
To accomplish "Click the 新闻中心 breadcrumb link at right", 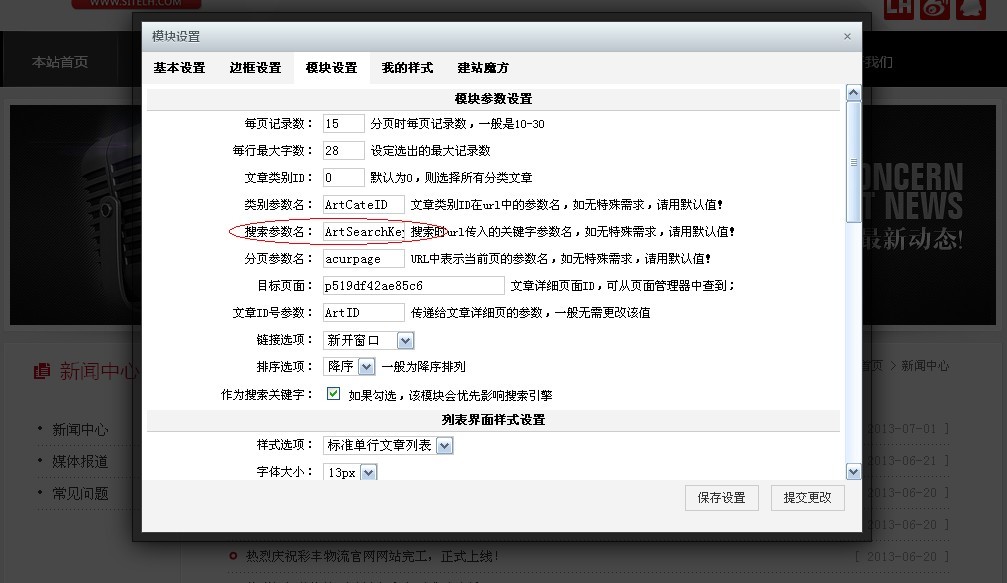I will point(925,366).
